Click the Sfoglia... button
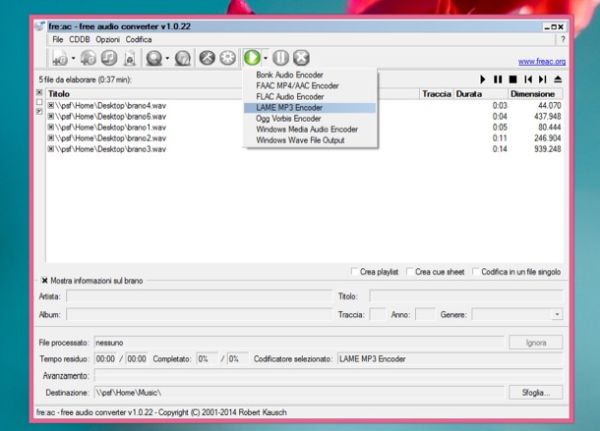Screen dimensions: 600x431 point(535,392)
